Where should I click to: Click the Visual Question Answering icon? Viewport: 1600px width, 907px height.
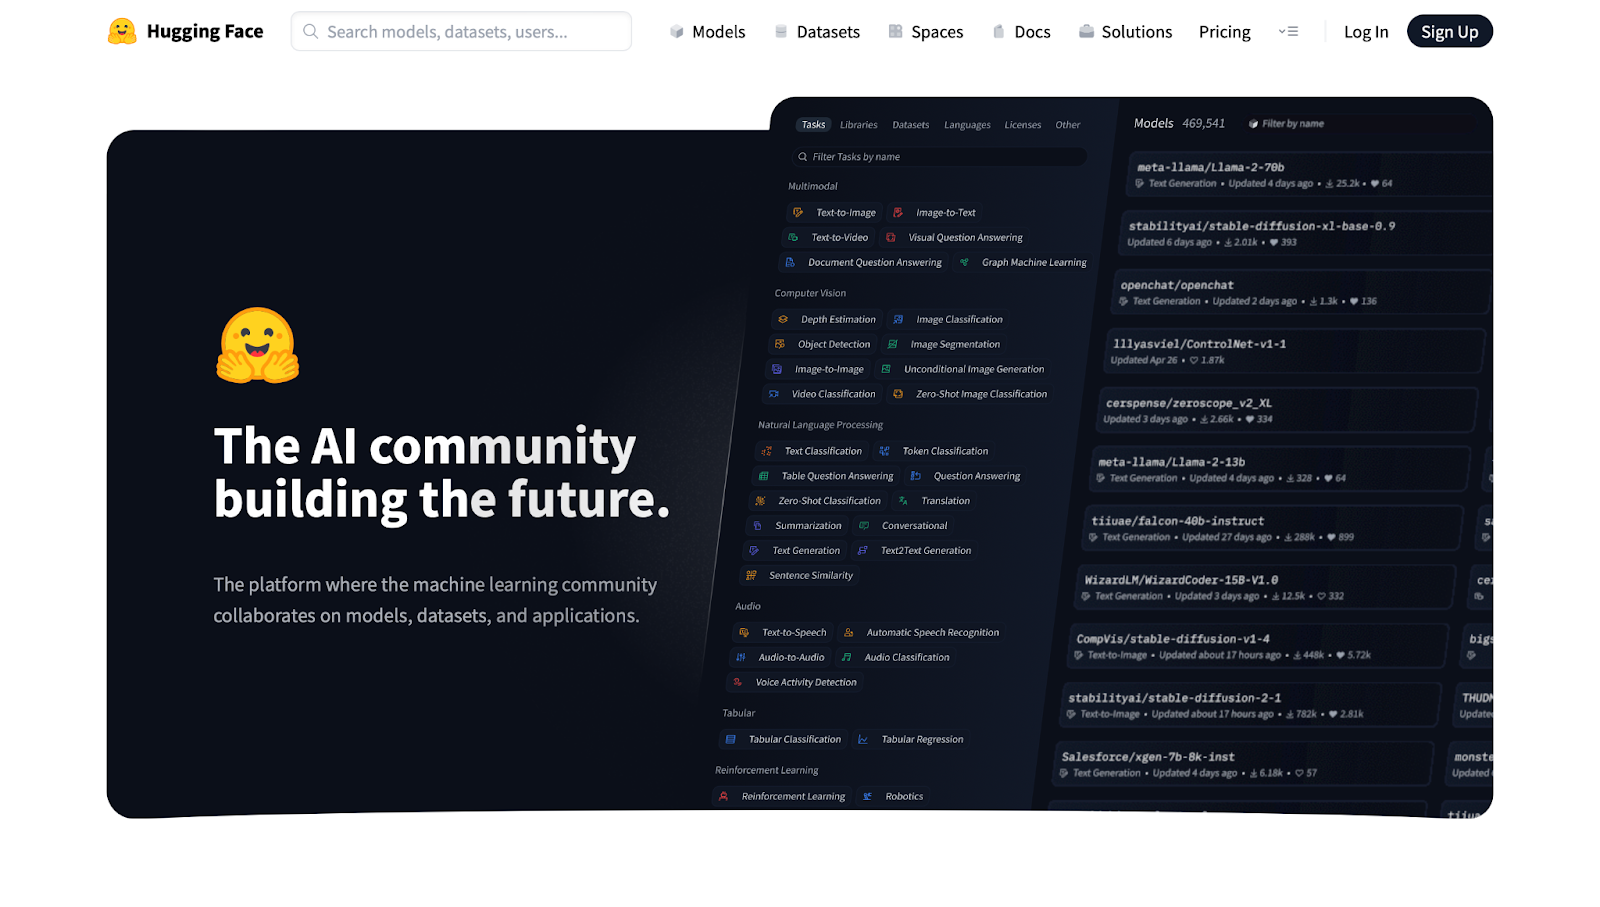pyautogui.click(x=890, y=237)
